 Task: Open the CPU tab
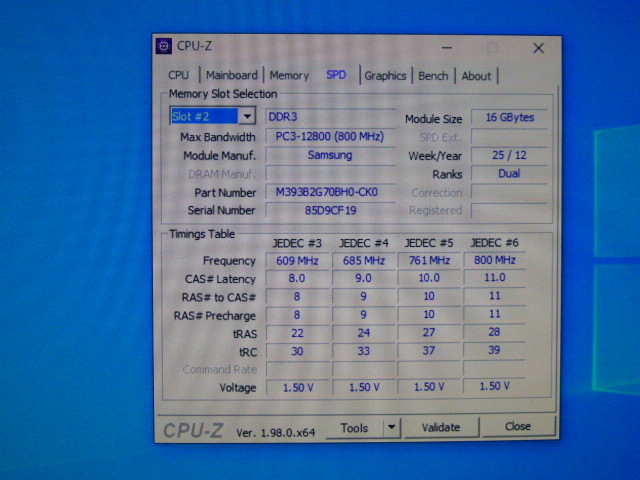178,76
